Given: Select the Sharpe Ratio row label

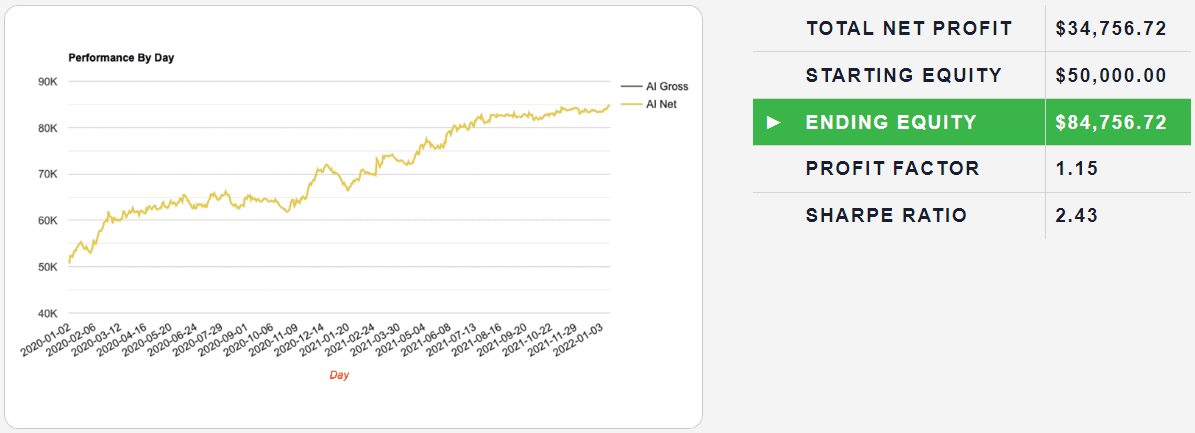Looking at the screenshot, I should pos(886,215).
